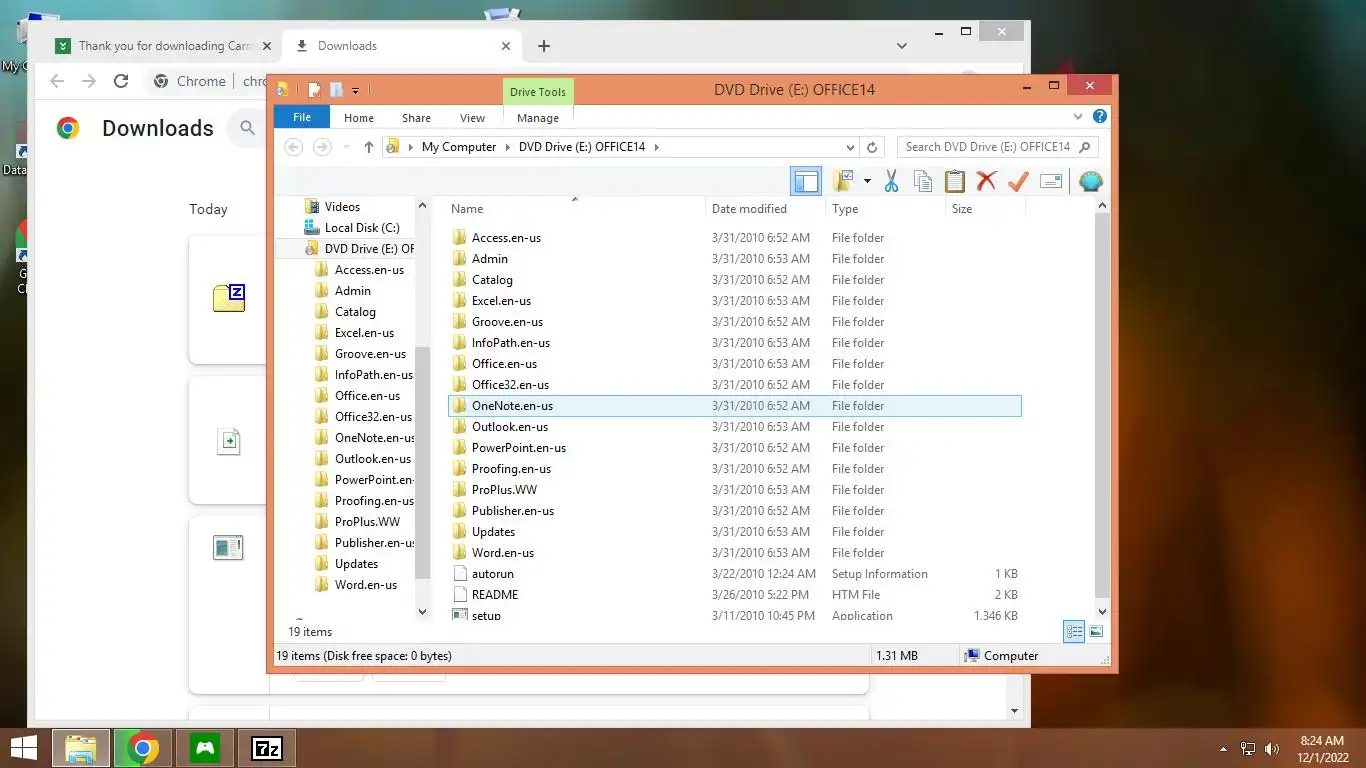Click the Explorer Help question mark icon

(x=1100, y=117)
